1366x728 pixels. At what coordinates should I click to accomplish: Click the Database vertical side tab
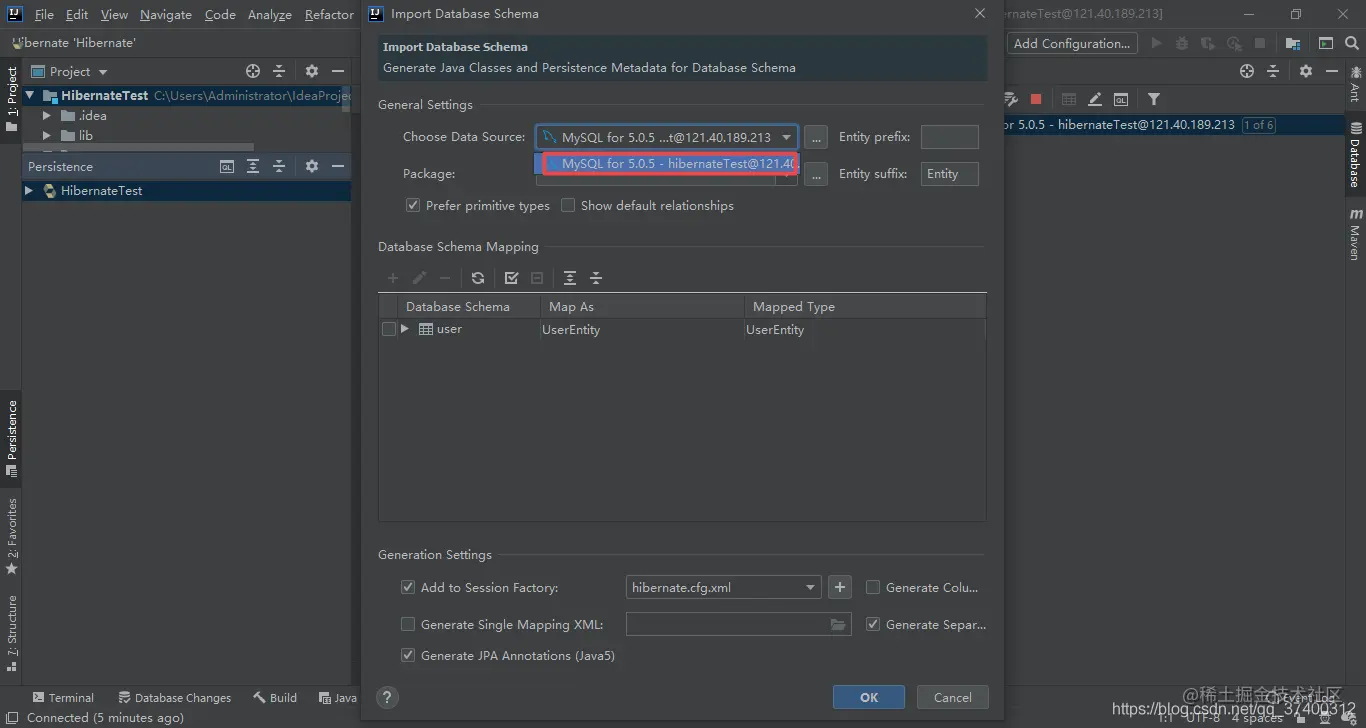pyautogui.click(x=1355, y=155)
